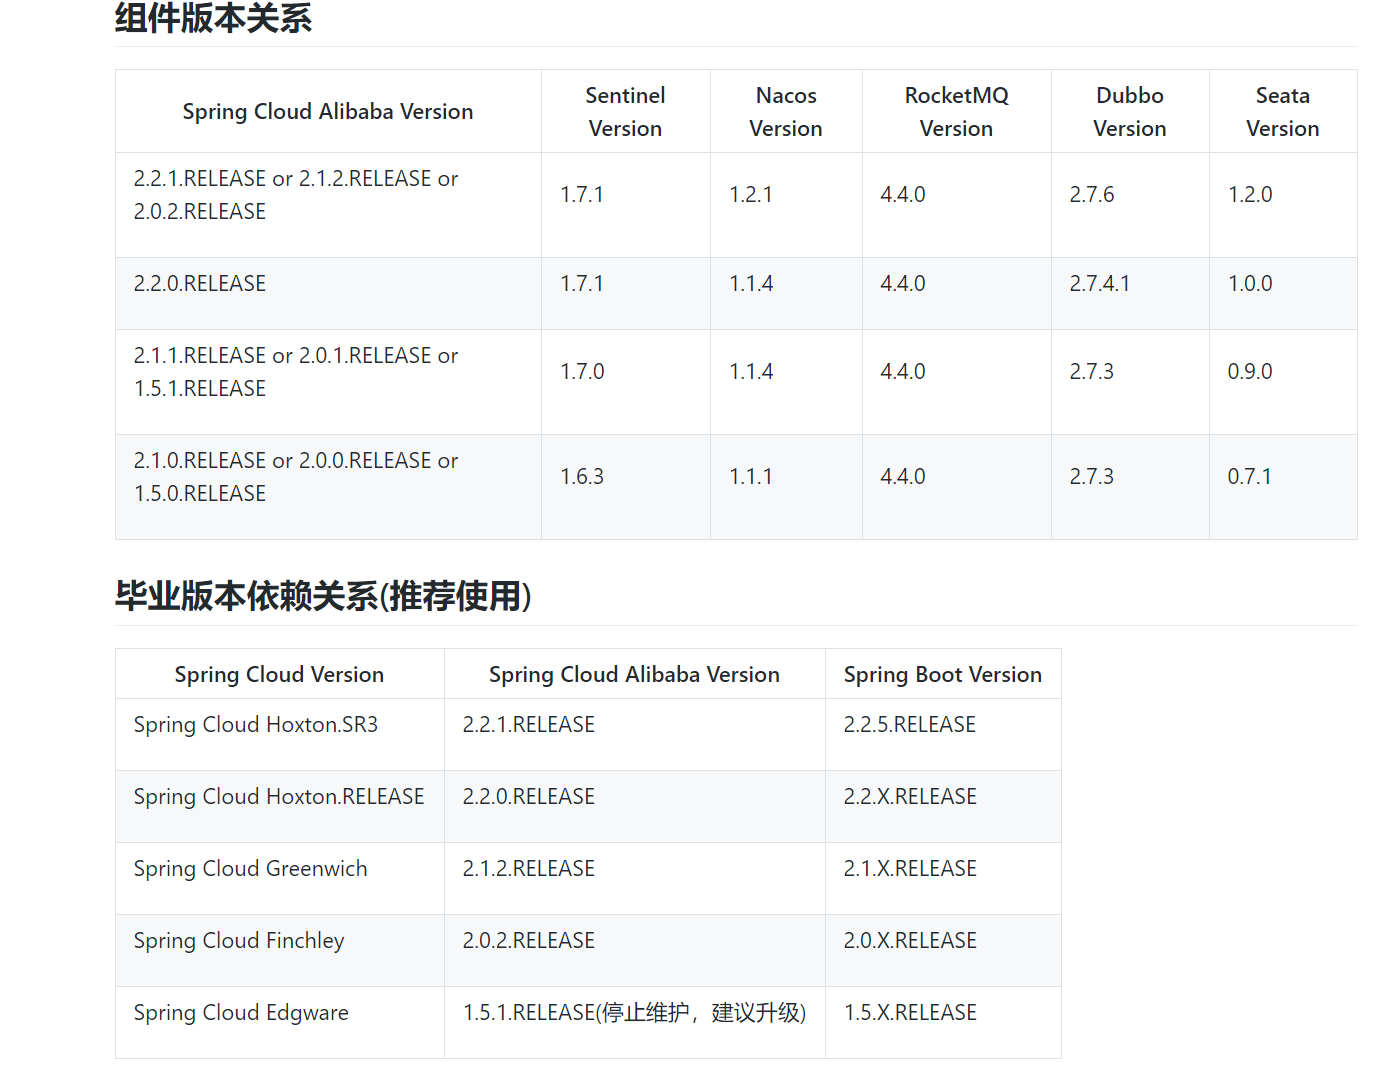Image resolution: width=1397 pixels, height=1065 pixels.
Task: Click the Dubbo version 2.7.4.1 cell
Action: tap(1099, 284)
